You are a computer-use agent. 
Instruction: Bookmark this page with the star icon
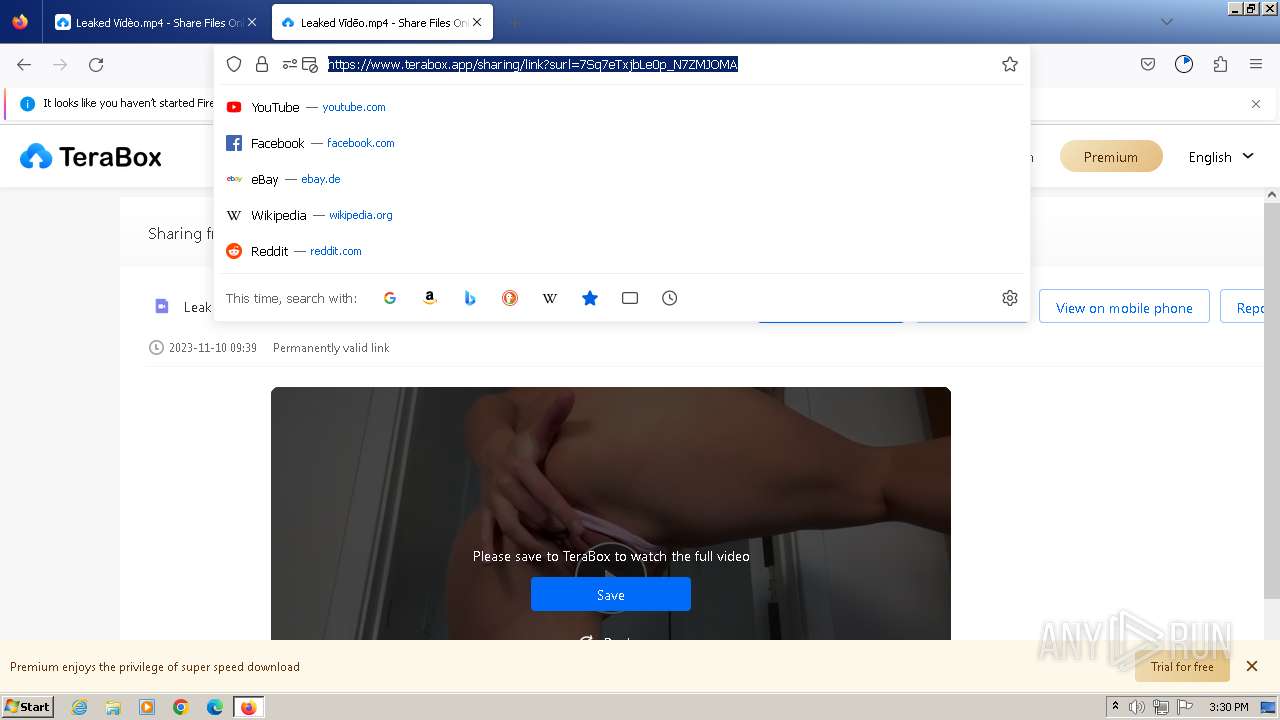pyautogui.click(x=1010, y=64)
